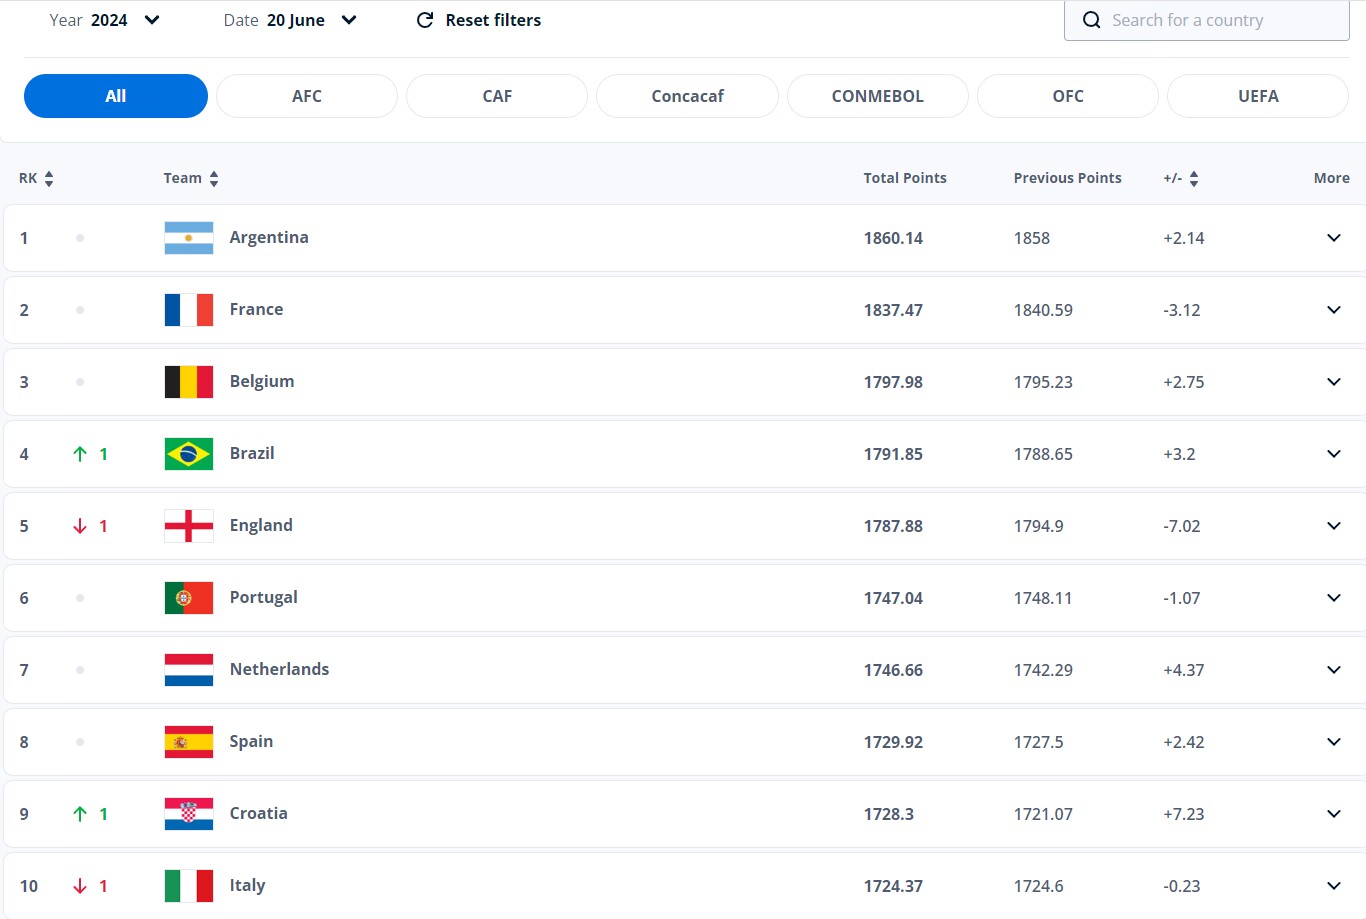Viewport: 1366px width, 919px height.
Task: Expand the England row details
Action: [1333, 526]
